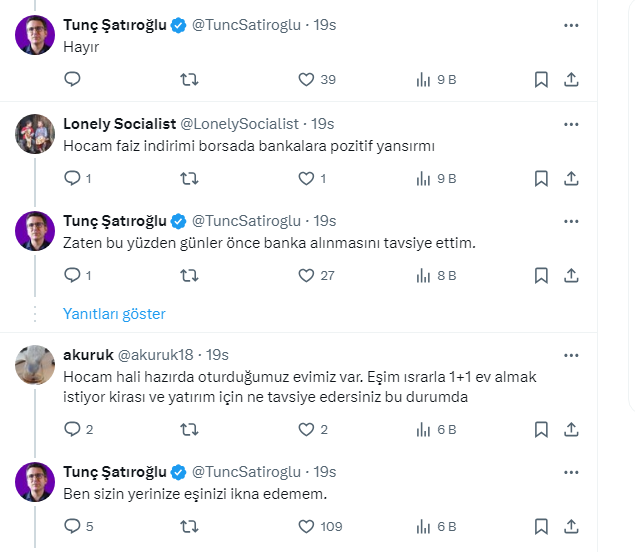The width and height of the screenshot is (635, 552).
Task: Like Lonely Socialist's faiz indirimi tweet
Action: (x=307, y=179)
